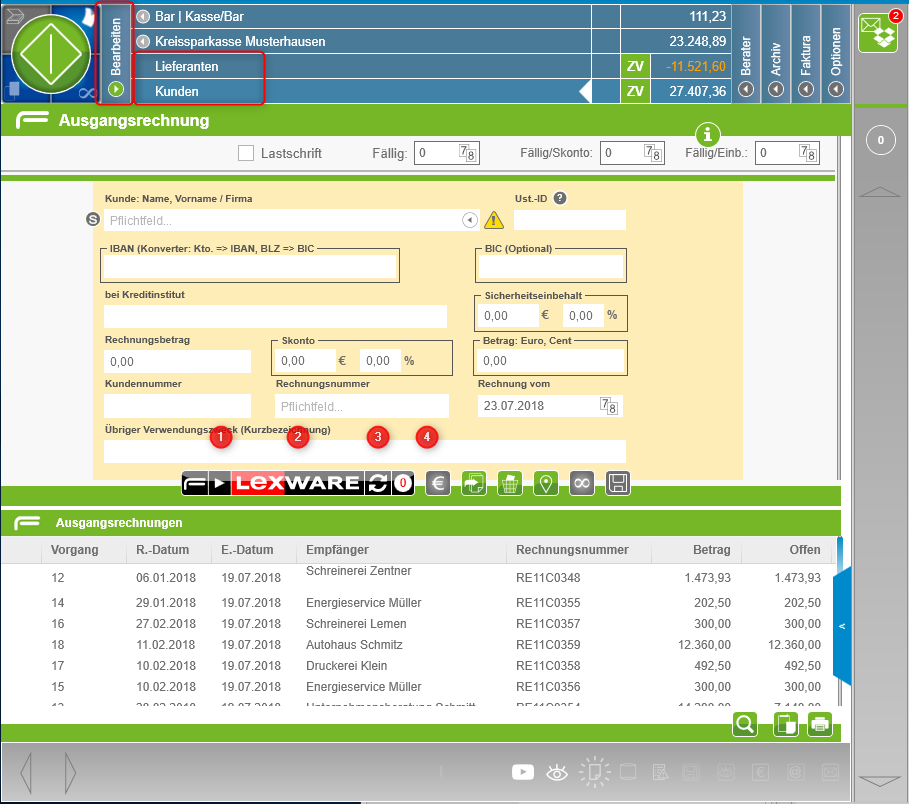This screenshot has width=909, height=804.
Task: Select the Lieferanten menu entry
Action: click(x=187, y=67)
